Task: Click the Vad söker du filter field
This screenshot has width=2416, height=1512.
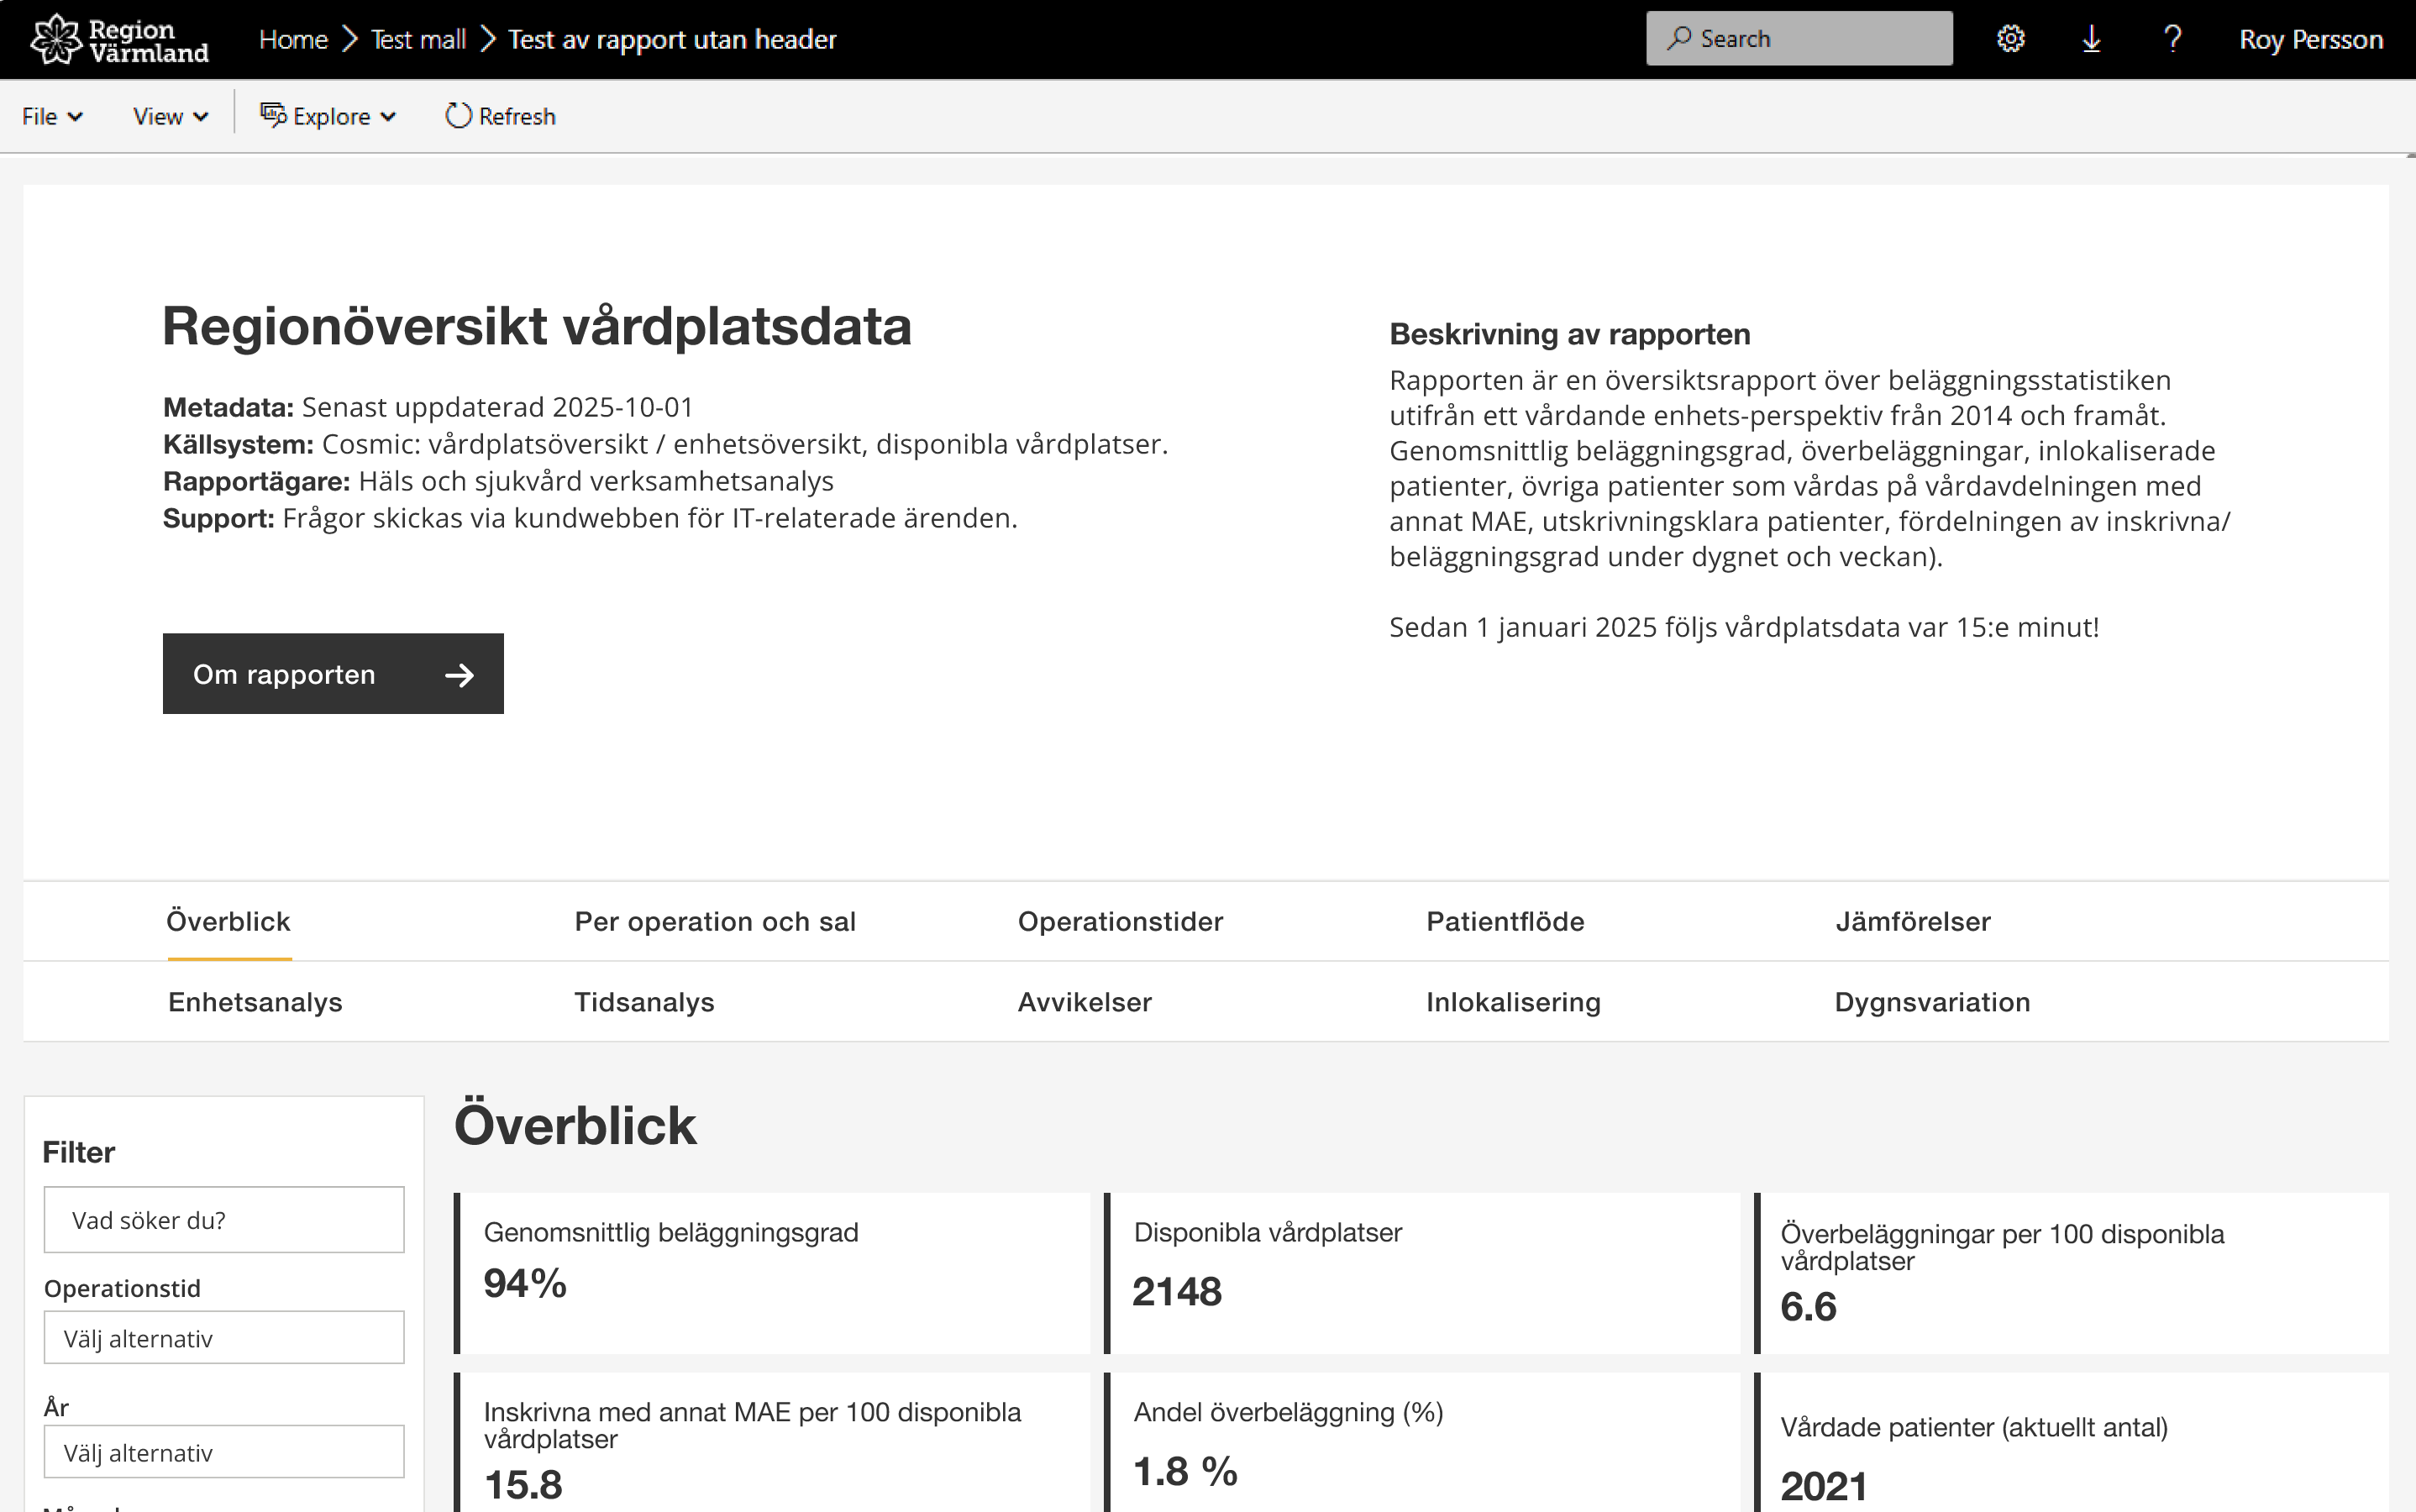Action: coord(223,1219)
